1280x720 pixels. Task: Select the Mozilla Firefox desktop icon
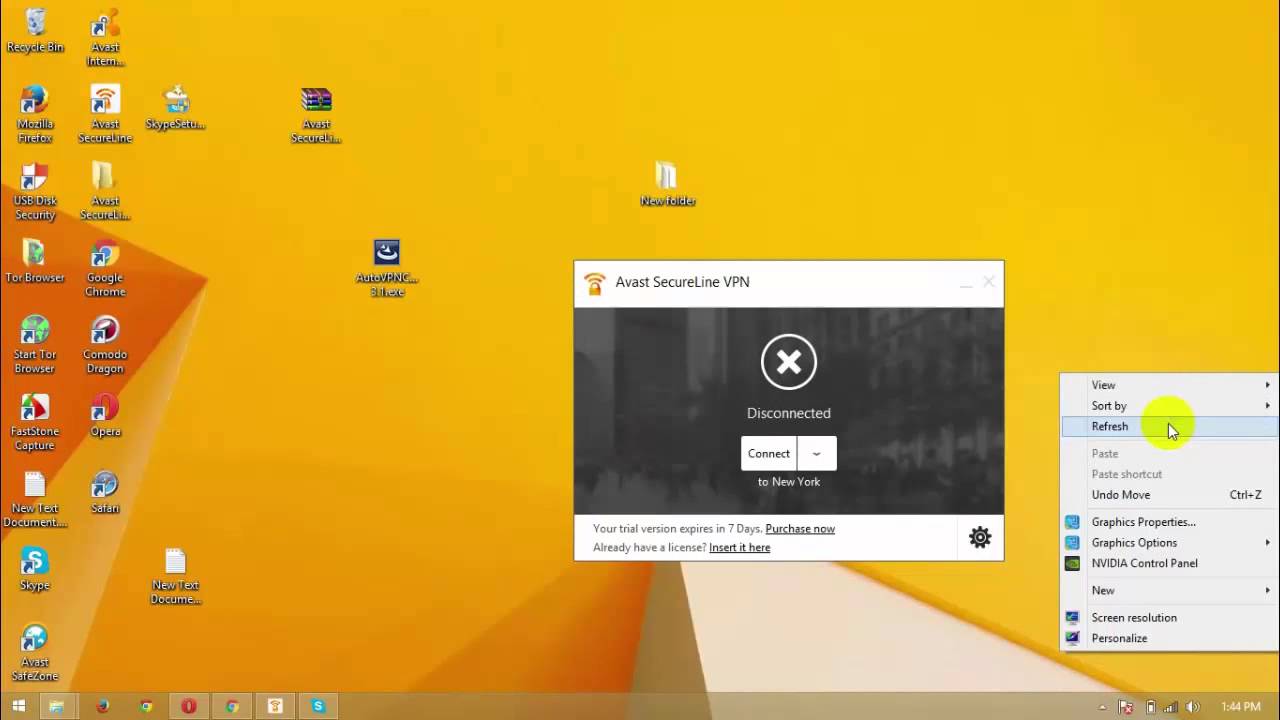pyautogui.click(x=35, y=114)
